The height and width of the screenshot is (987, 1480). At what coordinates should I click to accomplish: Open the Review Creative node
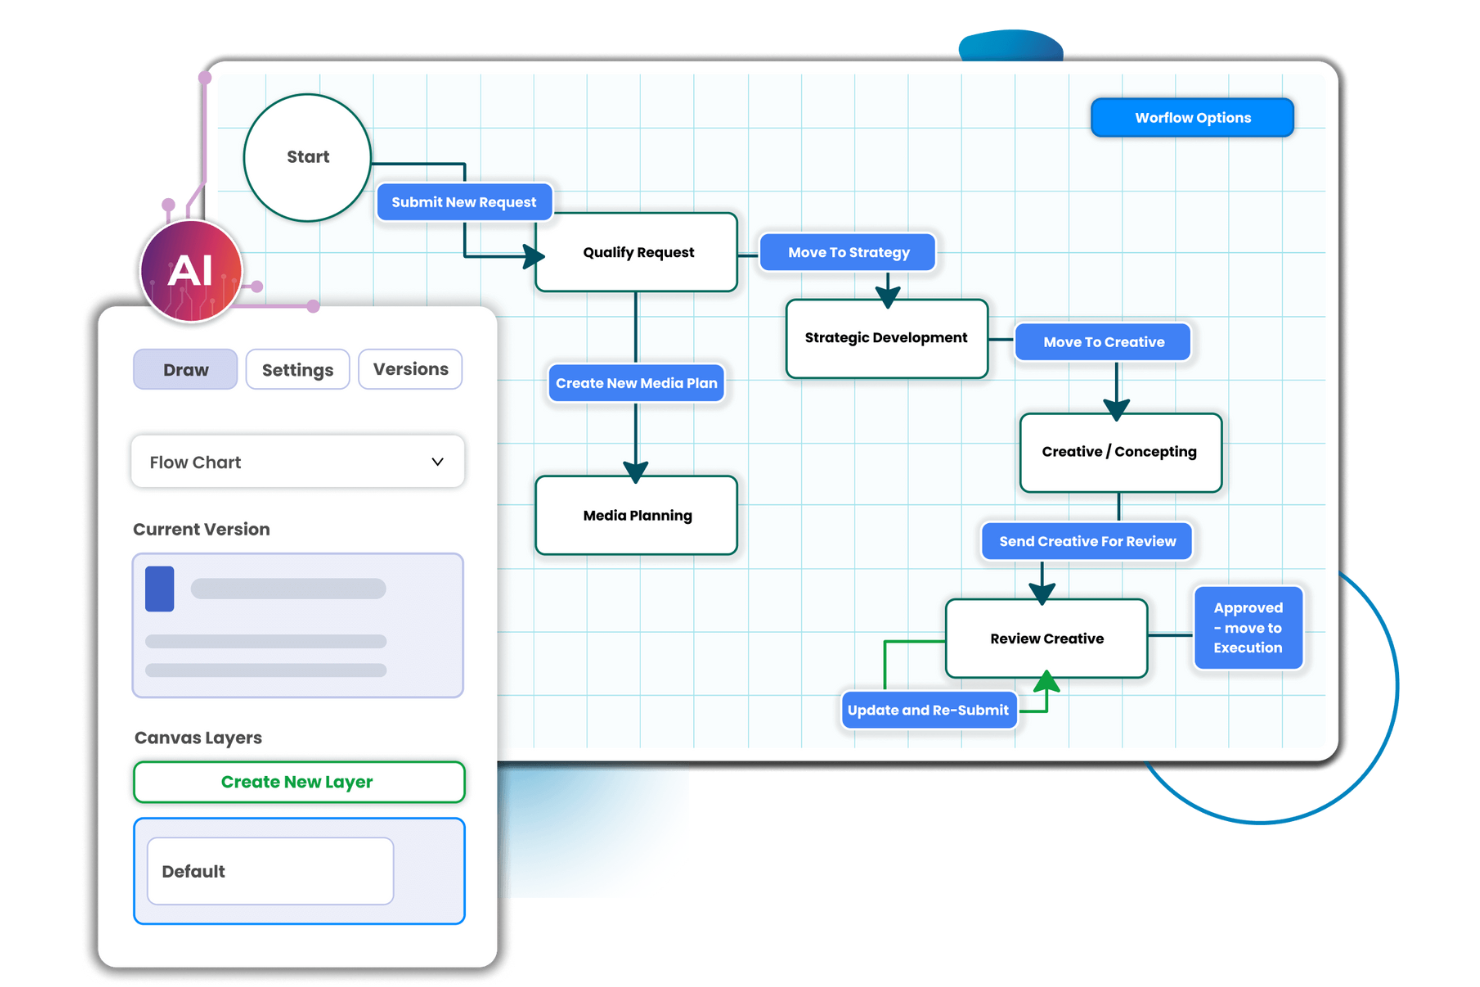pyautogui.click(x=1046, y=639)
